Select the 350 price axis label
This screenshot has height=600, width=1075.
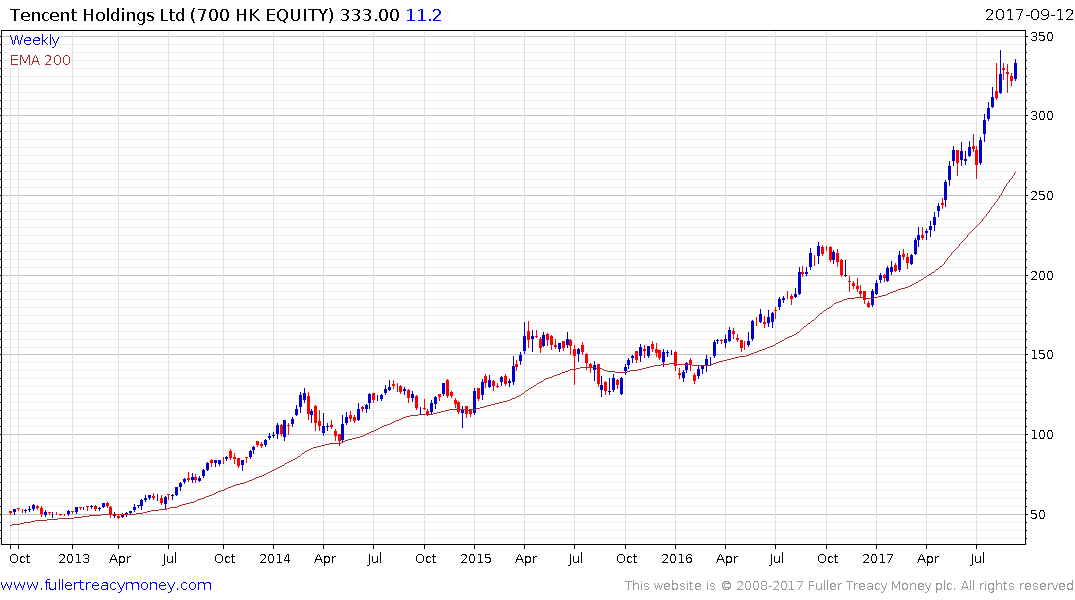pos(1042,36)
